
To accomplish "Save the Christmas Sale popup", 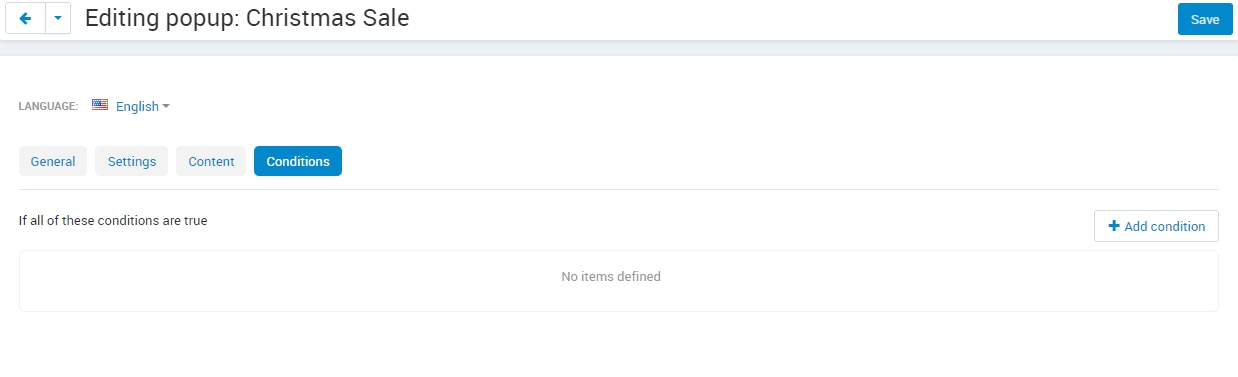I will pos(1205,19).
